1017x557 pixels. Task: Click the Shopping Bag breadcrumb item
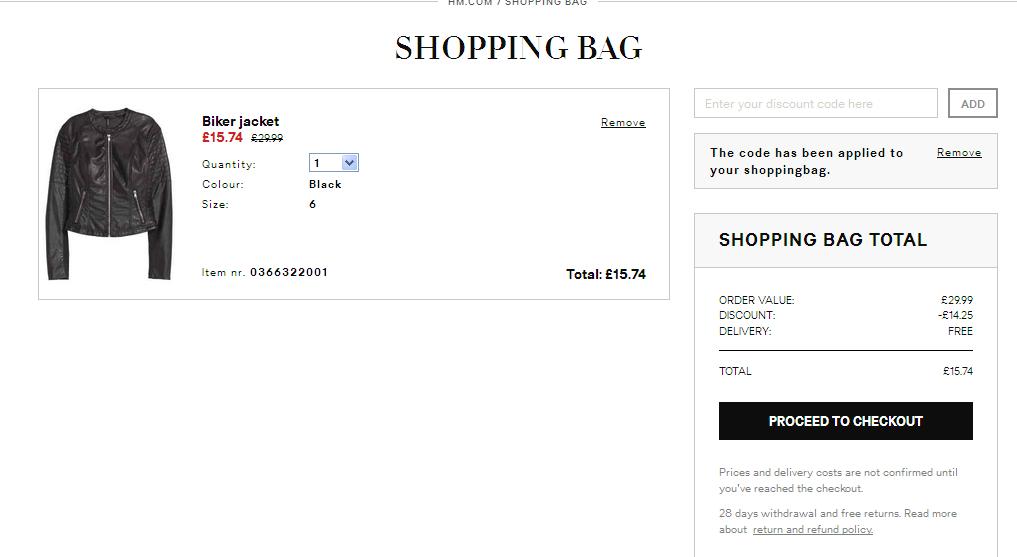point(546,3)
